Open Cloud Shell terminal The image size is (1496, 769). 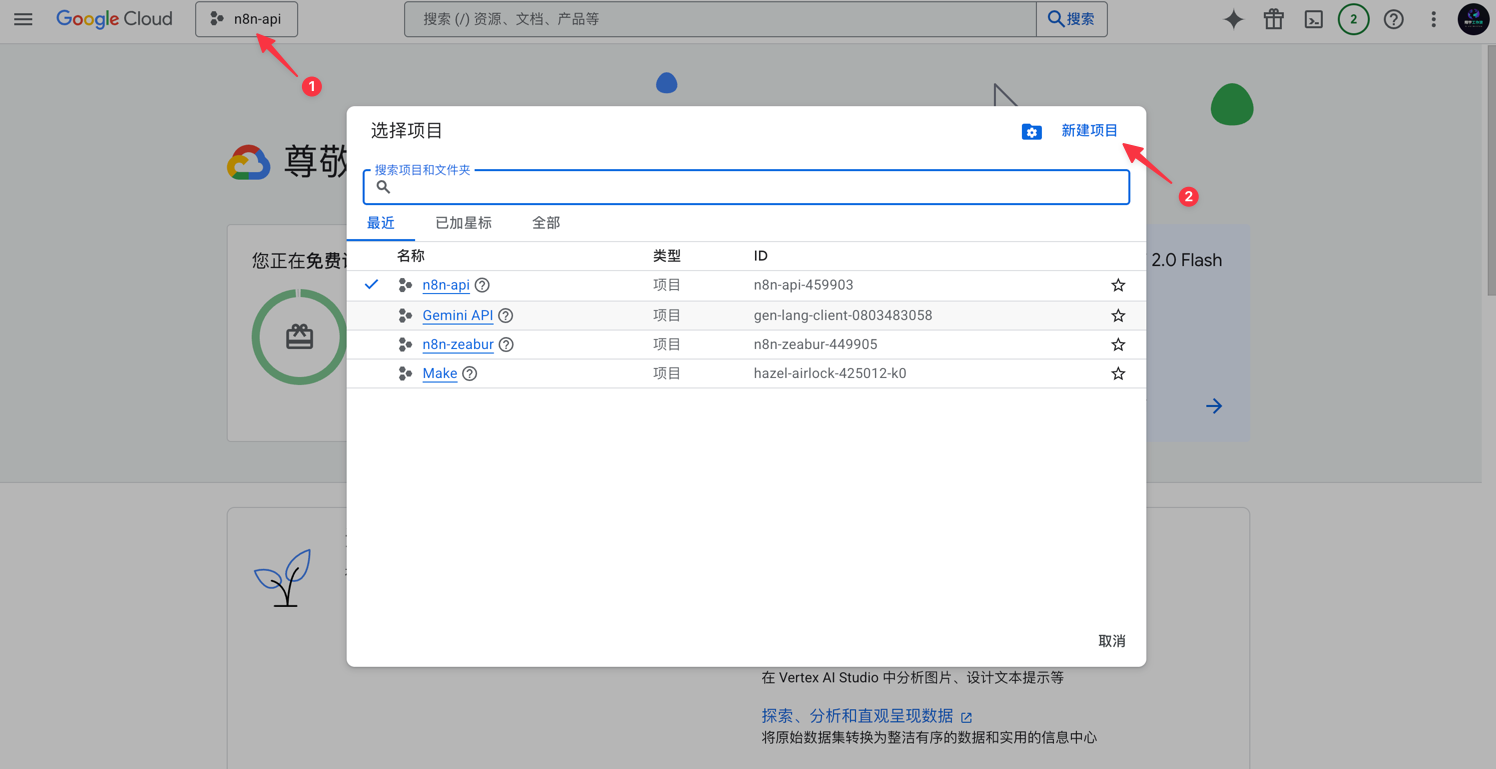point(1313,19)
